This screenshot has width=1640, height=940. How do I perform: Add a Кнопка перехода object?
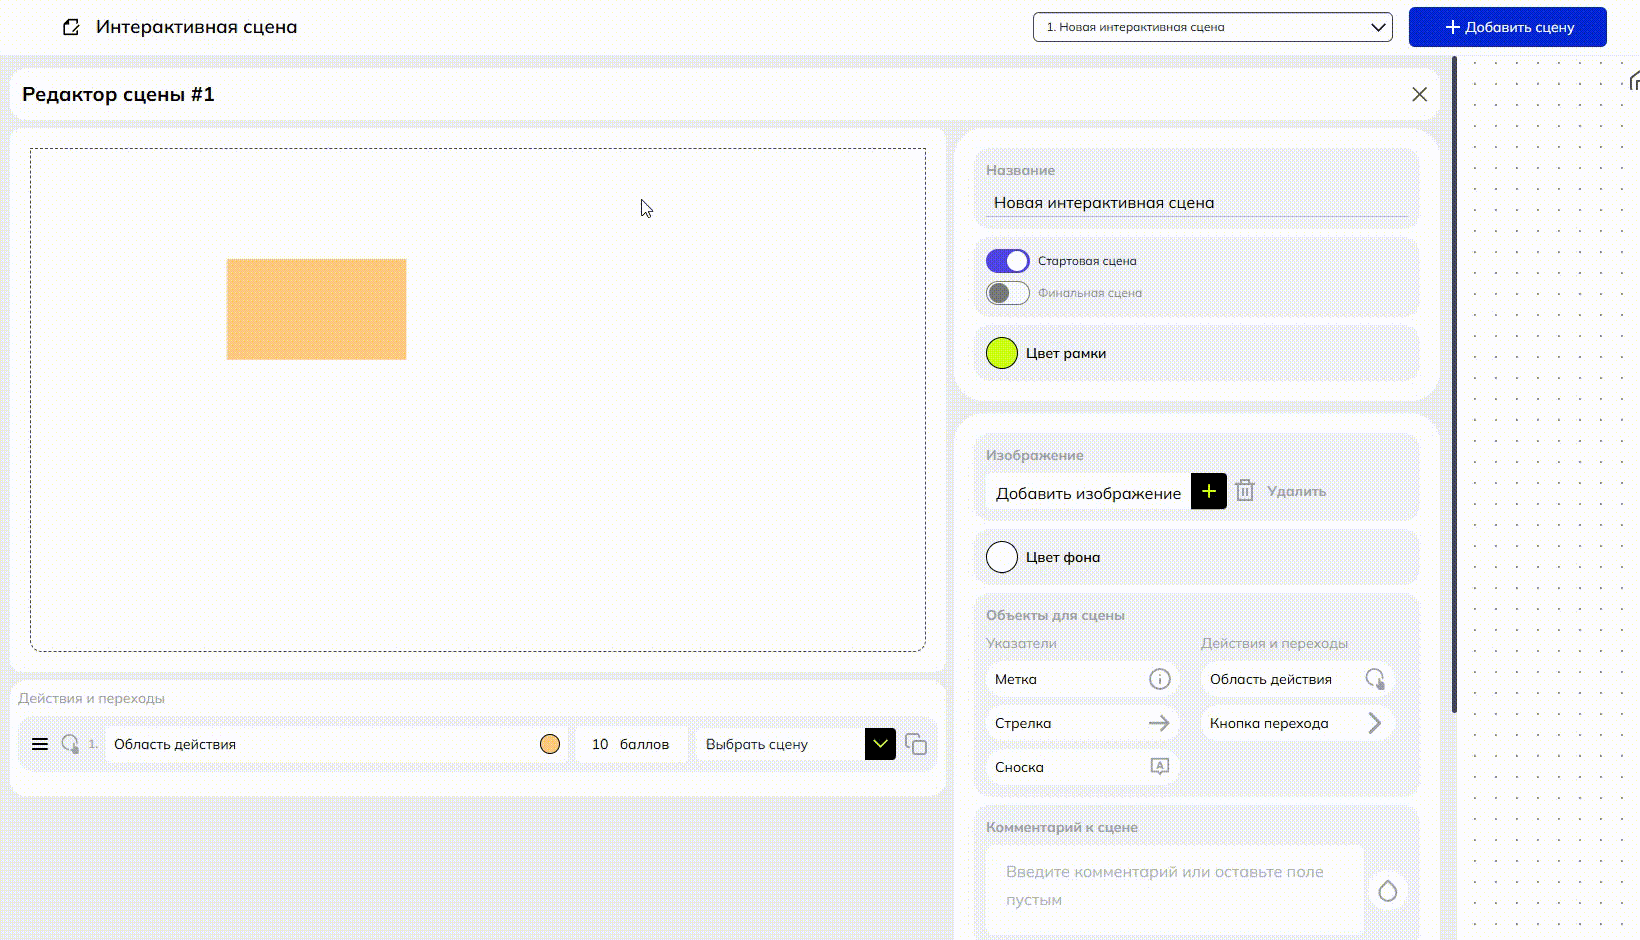point(1297,723)
